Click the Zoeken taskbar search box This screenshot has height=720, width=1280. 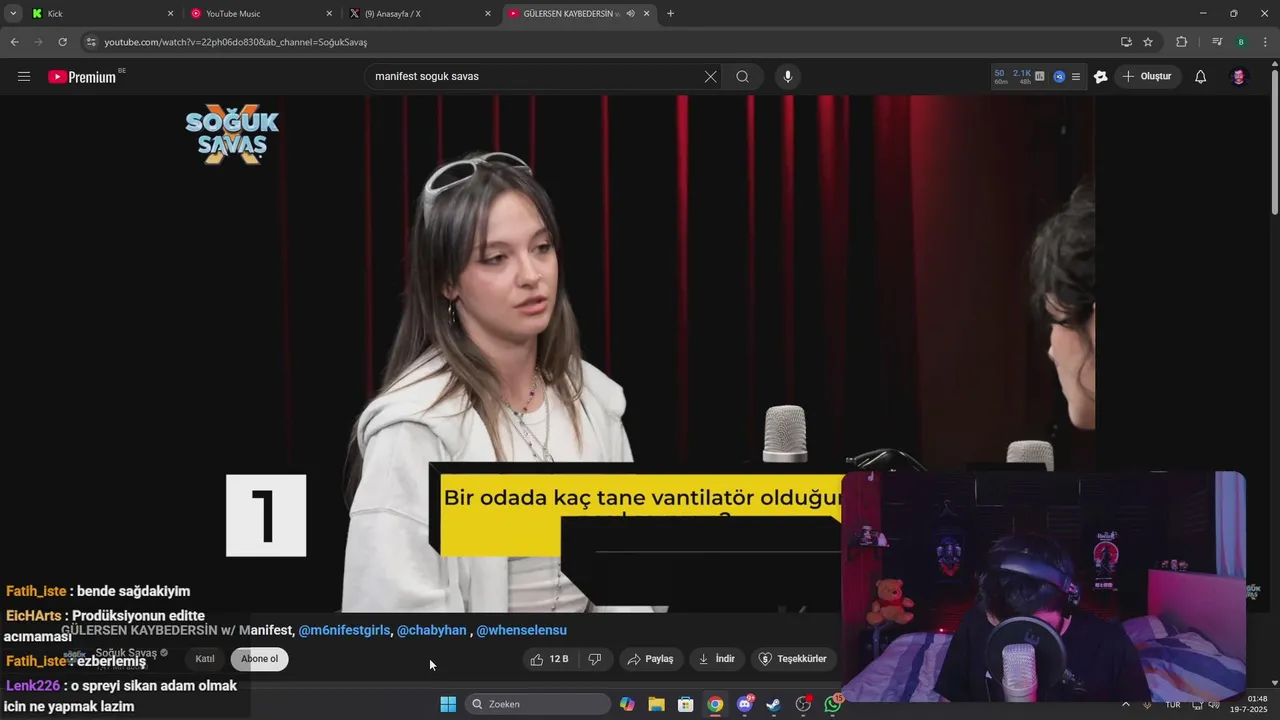point(539,704)
